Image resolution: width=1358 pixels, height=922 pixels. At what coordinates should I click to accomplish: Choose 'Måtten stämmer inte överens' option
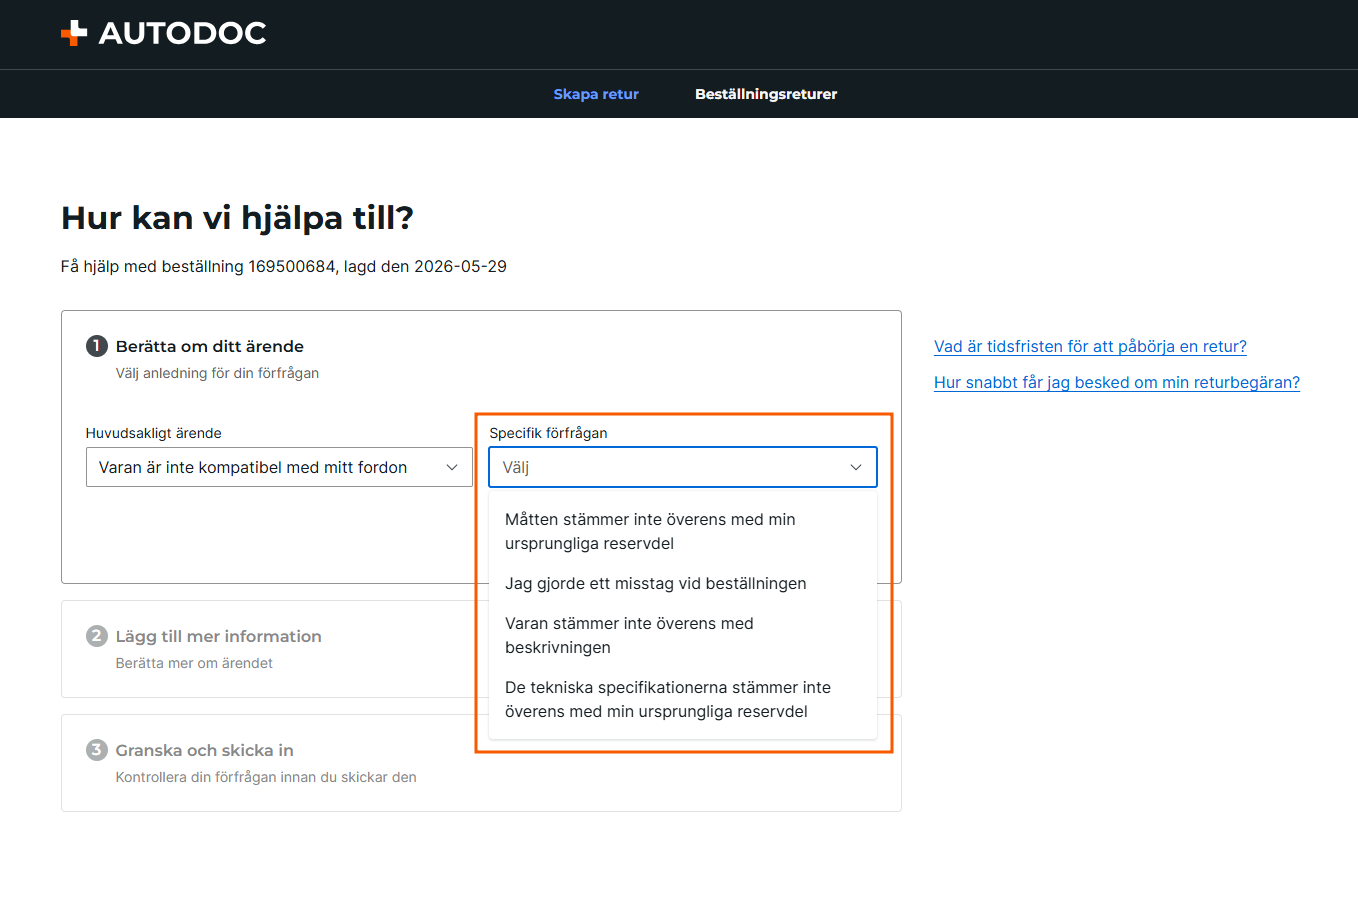683,531
